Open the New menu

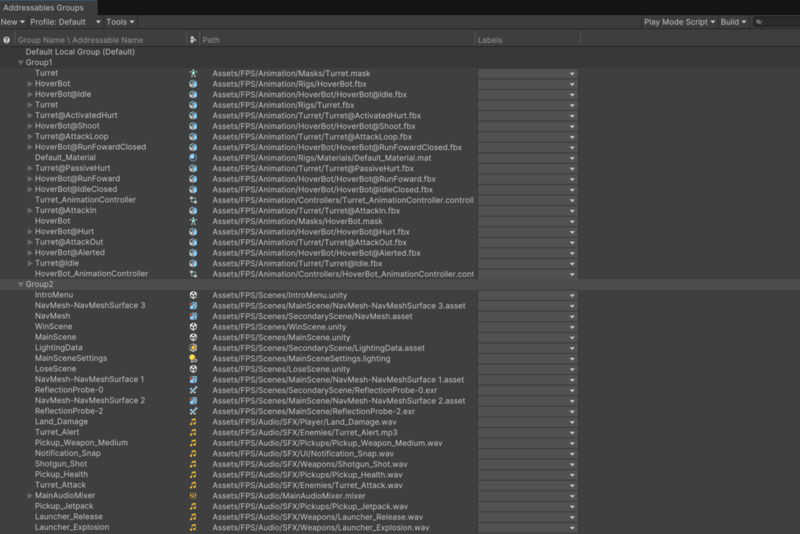click(x=13, y=22)
